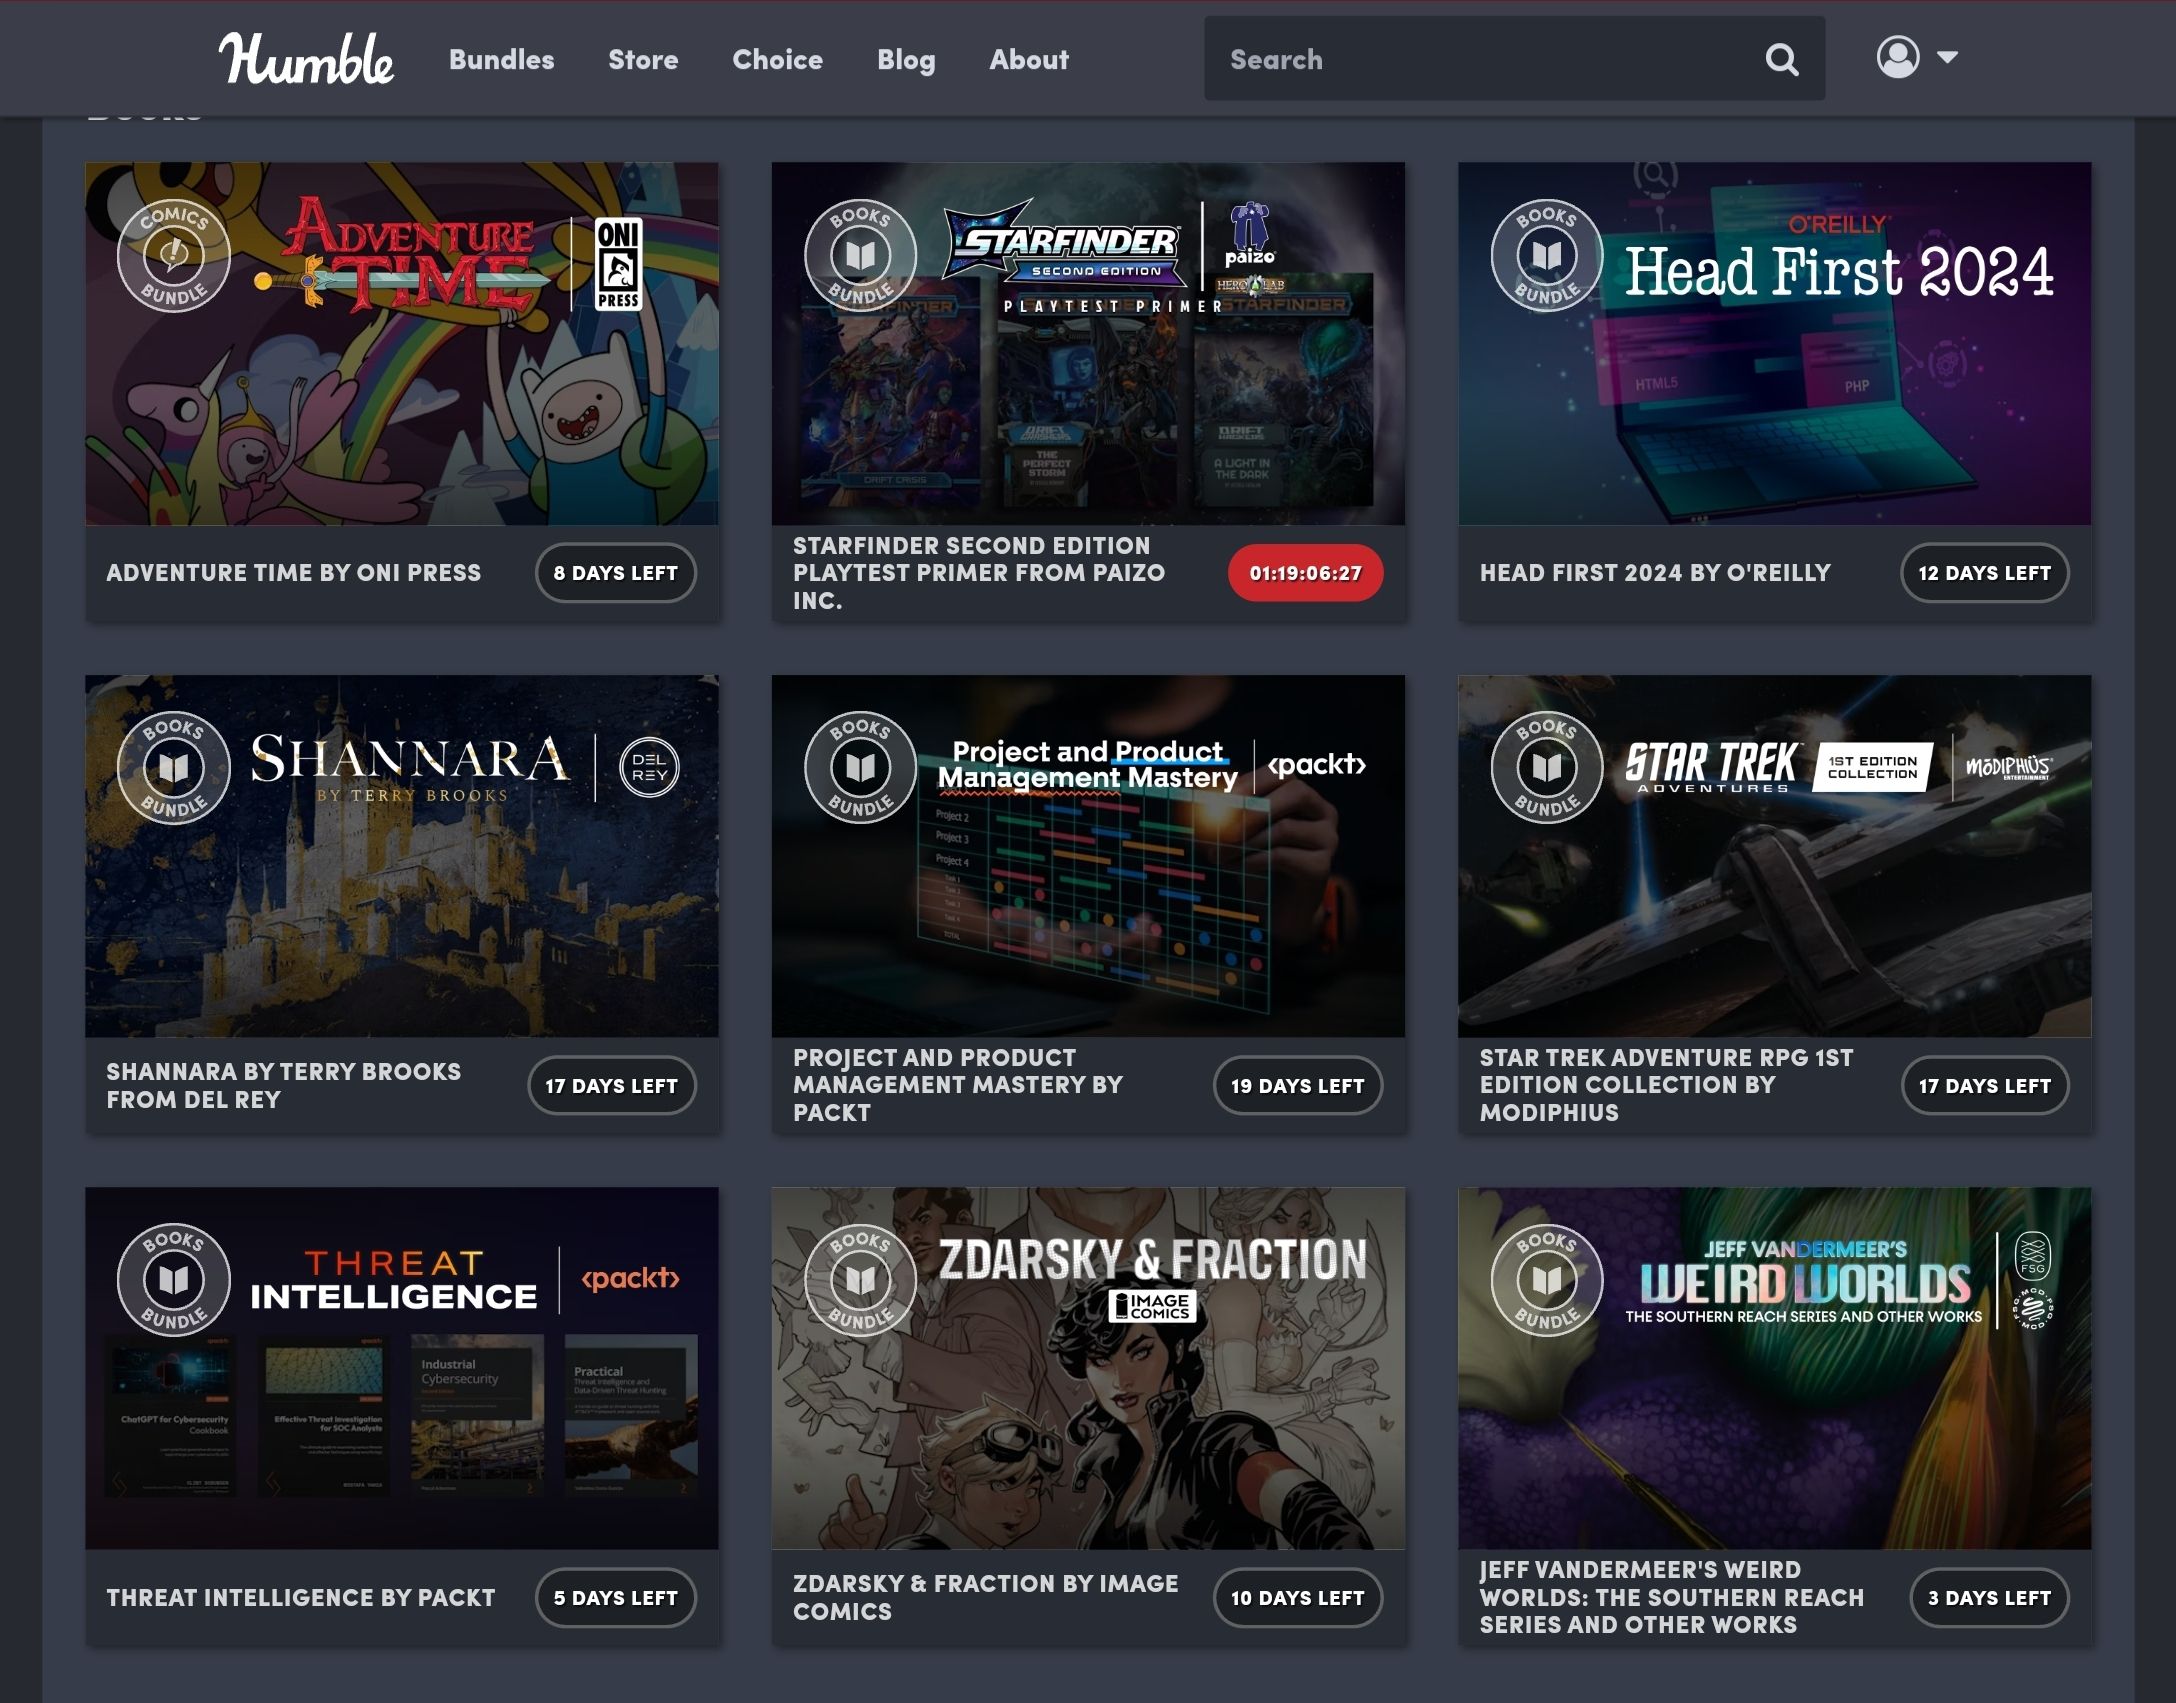Screen dimensions: 2176x1703
Task: Open the Adventure Time bundle image
Action: pyautogui.click(x=402, y=343)
